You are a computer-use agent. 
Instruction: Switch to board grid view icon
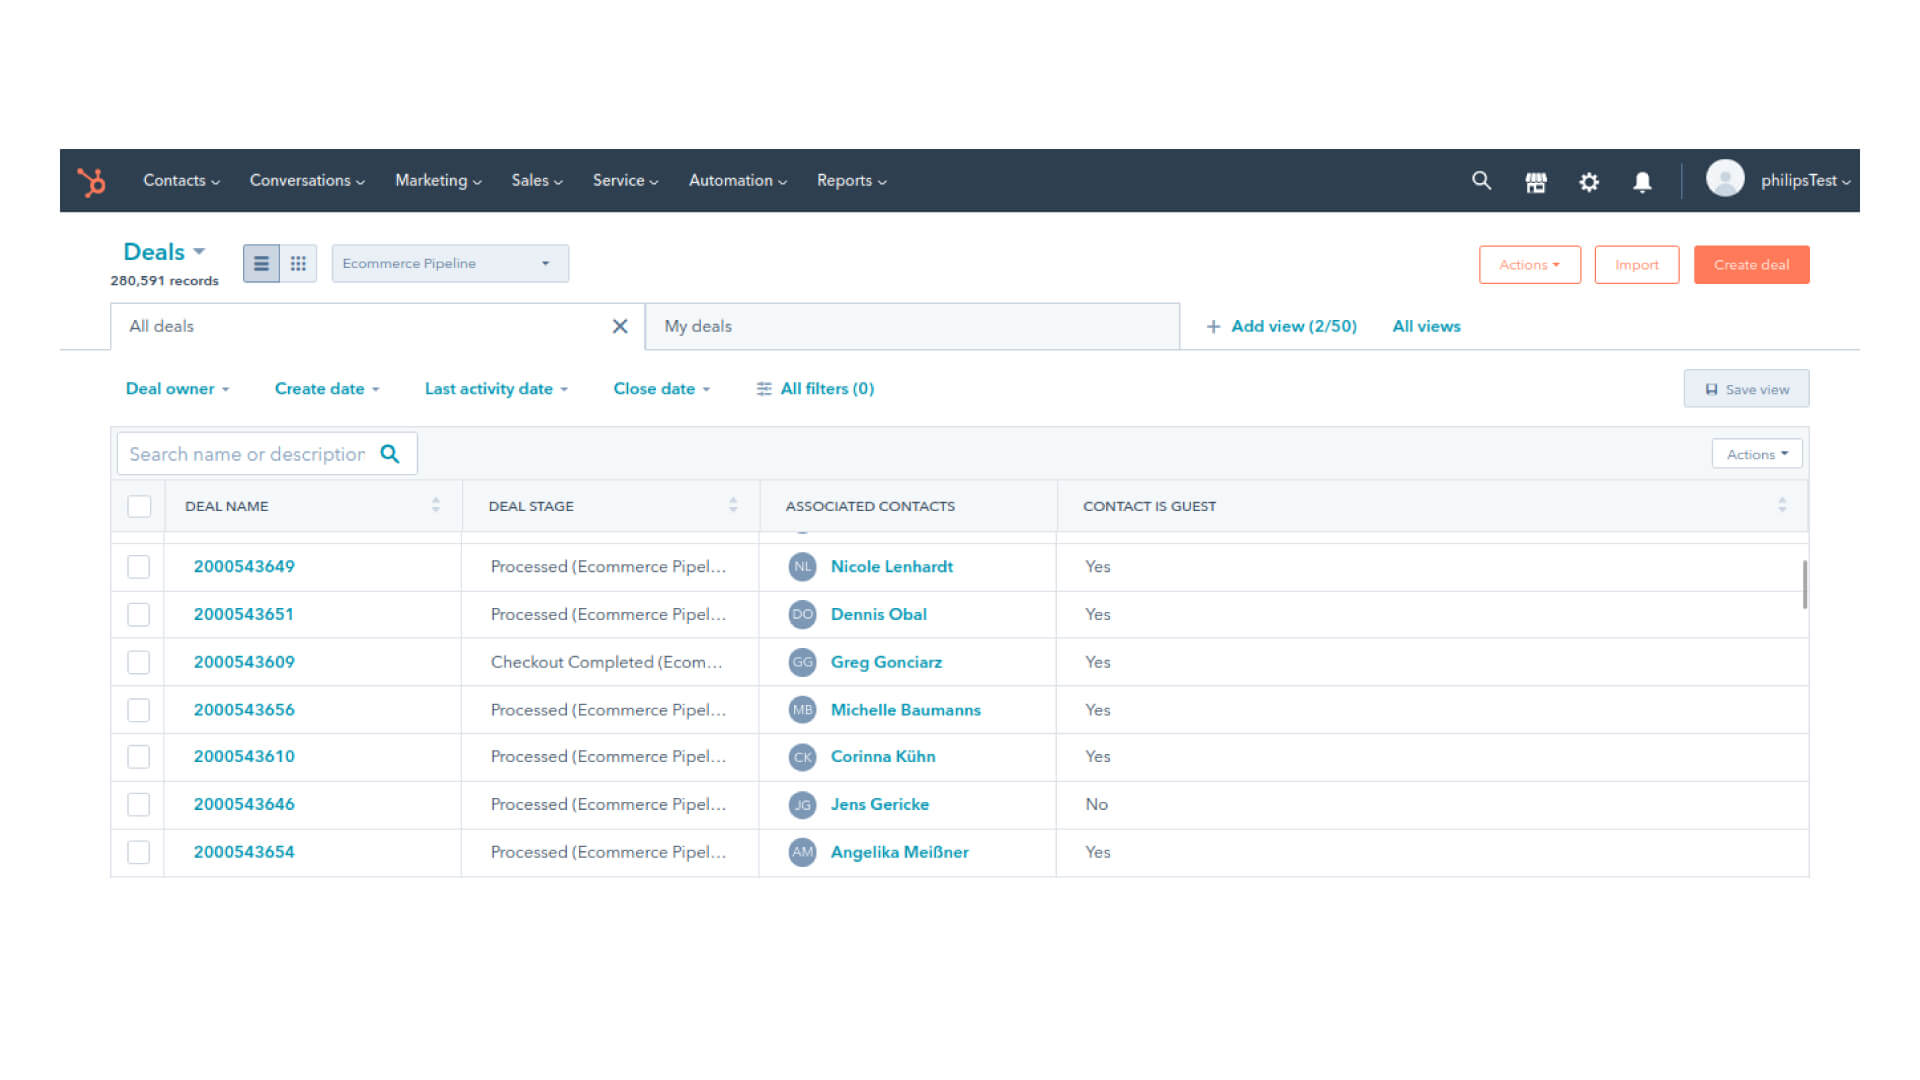point(298,264)
